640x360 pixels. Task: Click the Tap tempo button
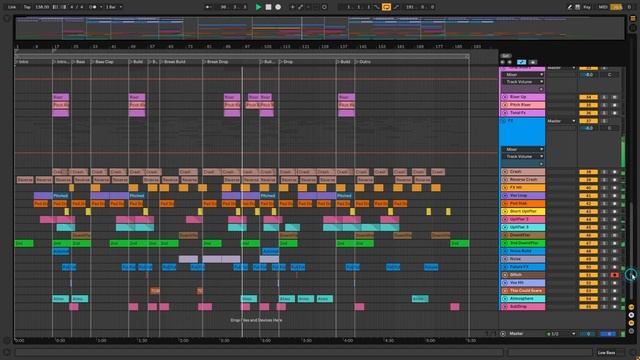click(x=27, y=7)
